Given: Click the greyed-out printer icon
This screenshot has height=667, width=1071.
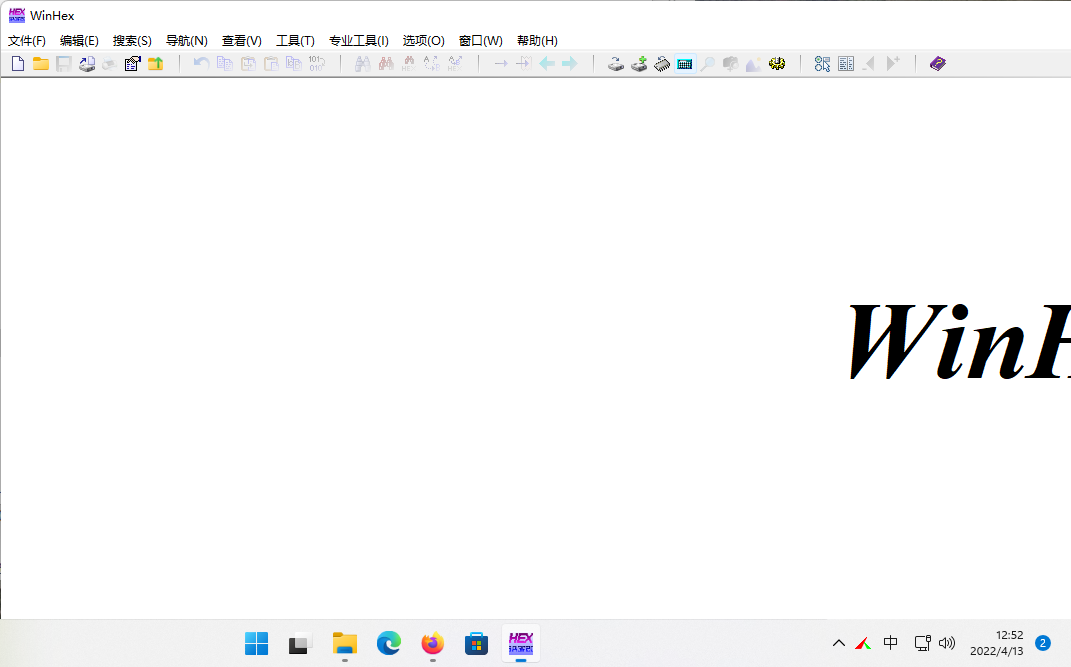Looking at the screenshot, I should 109,64.
